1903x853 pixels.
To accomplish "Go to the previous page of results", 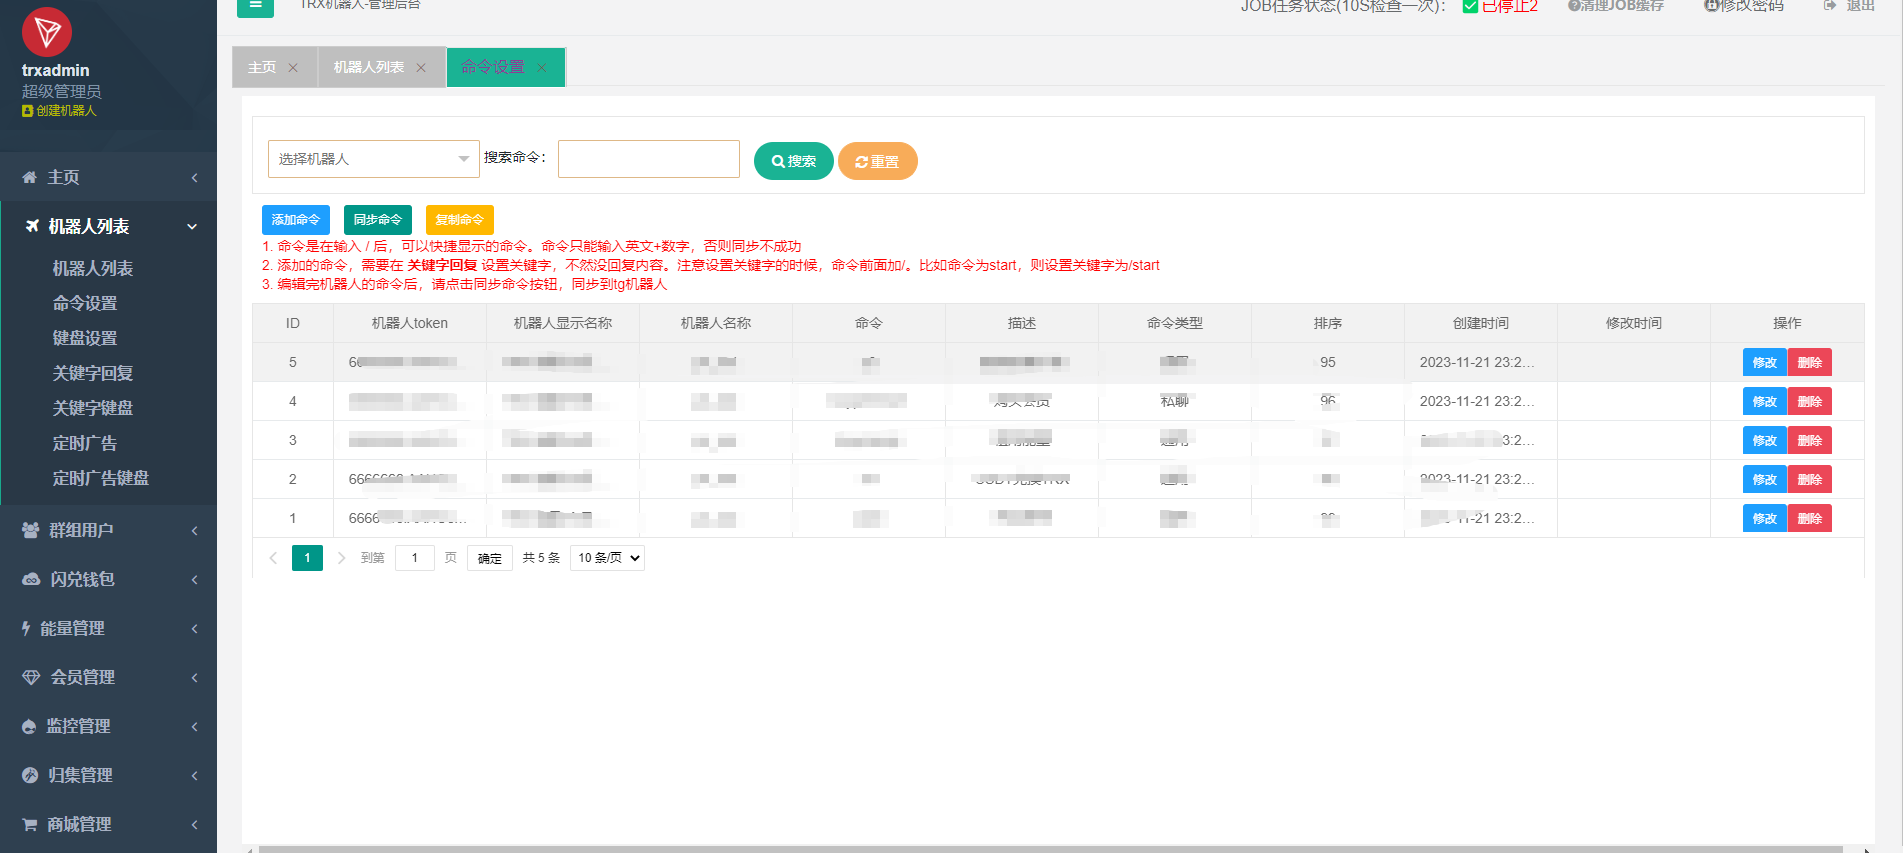I will pyautogui.click(x=273, y=558).
